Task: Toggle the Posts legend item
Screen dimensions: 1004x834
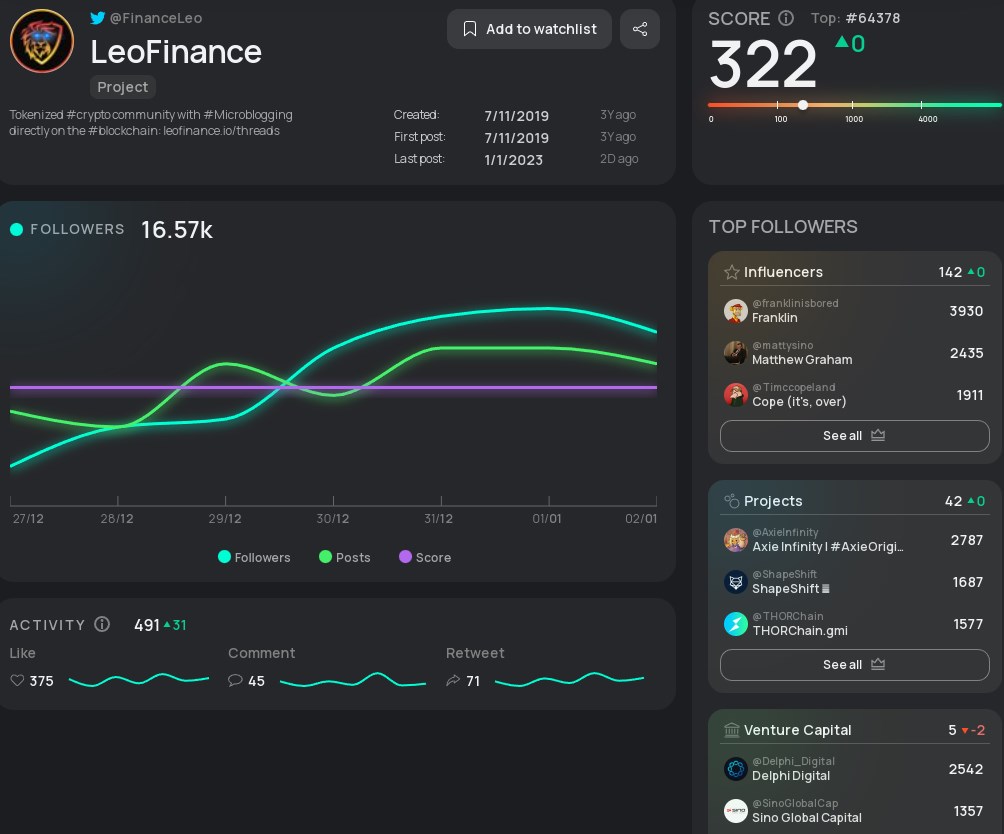Action: click(344, 557)
